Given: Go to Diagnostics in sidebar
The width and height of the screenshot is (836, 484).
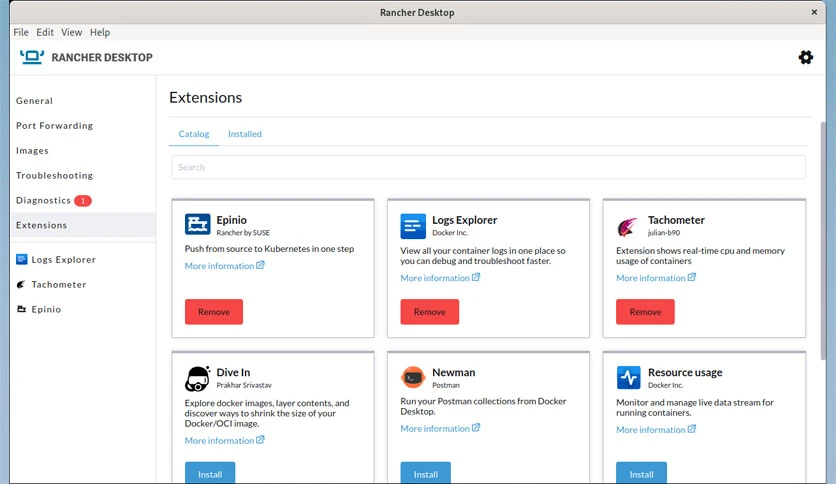Looking at the screenshot, I should click(x=43, y=200).
